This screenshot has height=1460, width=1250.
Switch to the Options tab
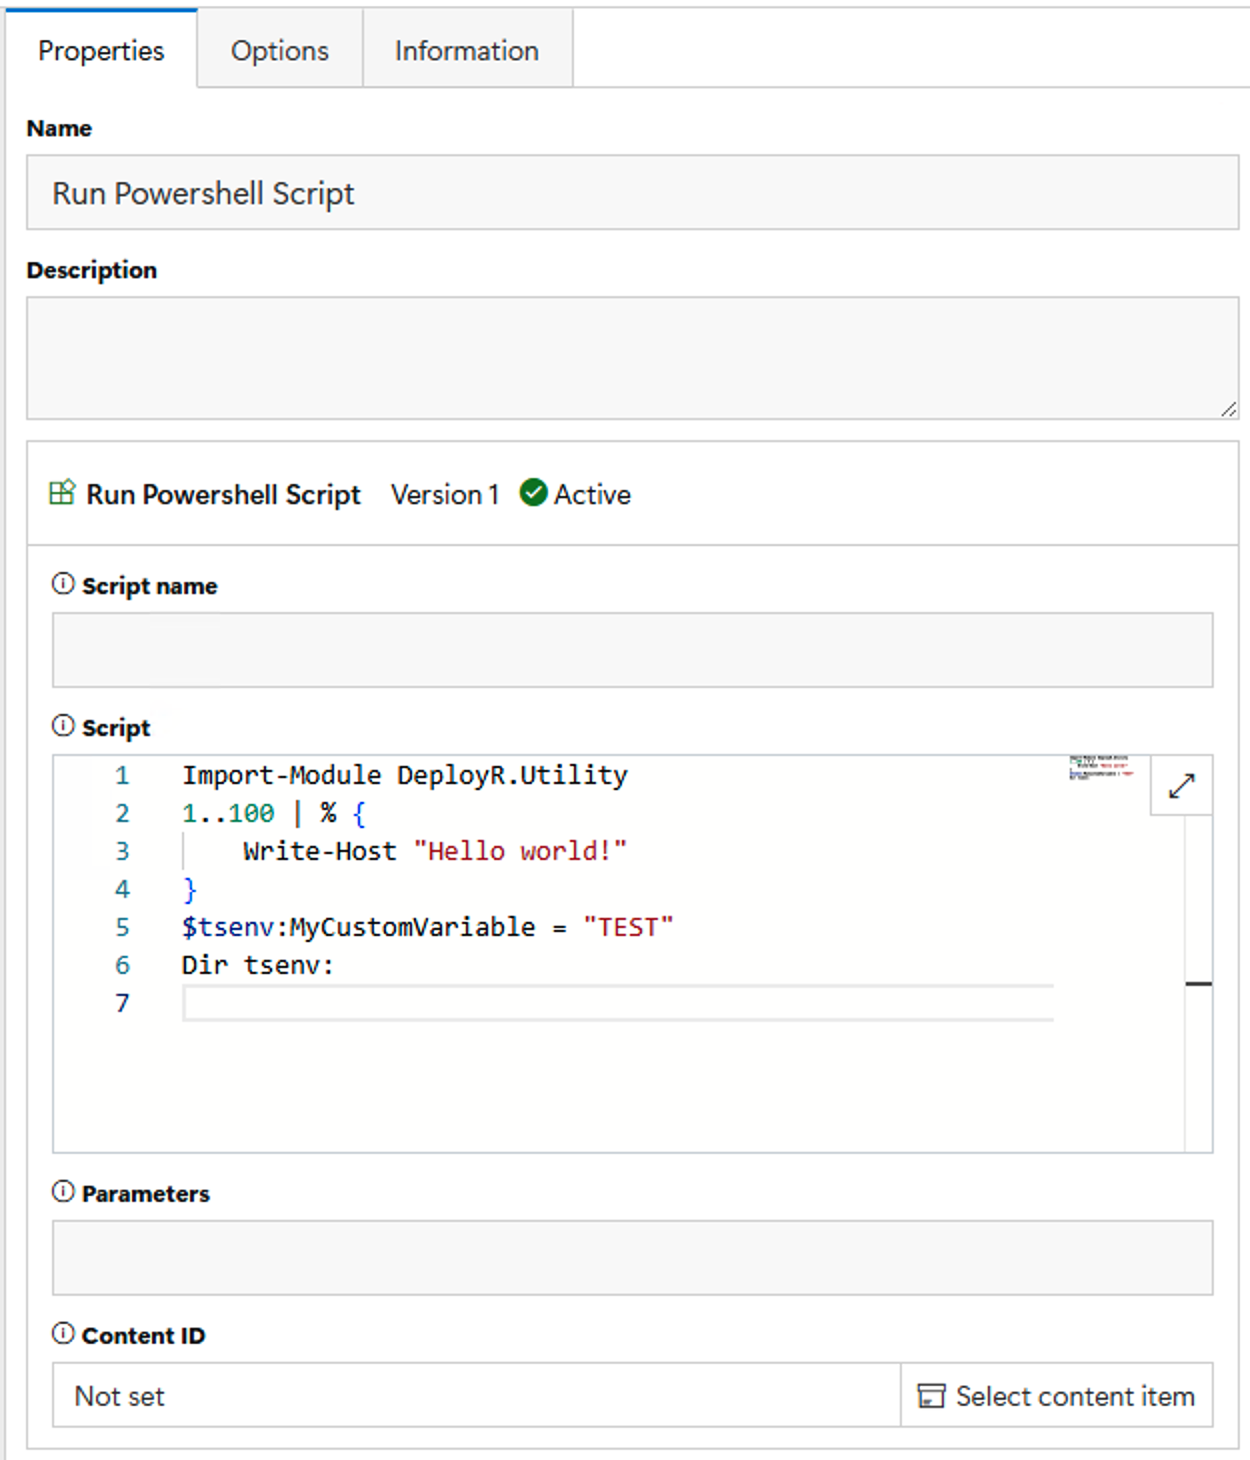(x=279, y=50)
